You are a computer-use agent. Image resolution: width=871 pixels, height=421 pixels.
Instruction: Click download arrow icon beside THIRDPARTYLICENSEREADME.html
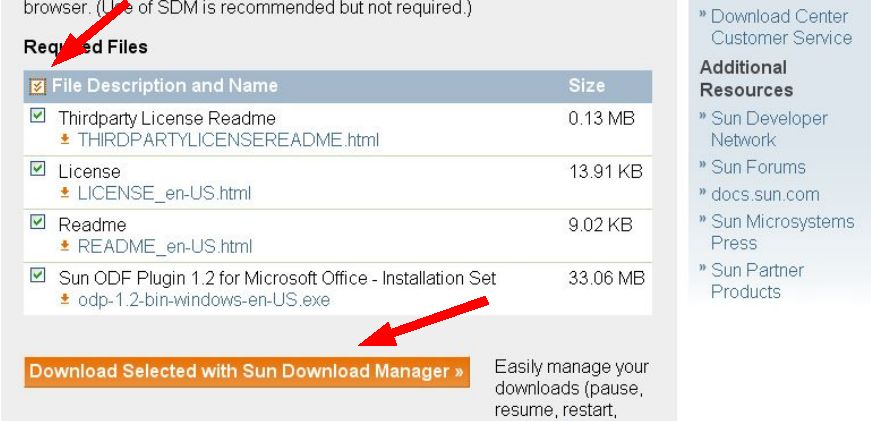point(65,140)
